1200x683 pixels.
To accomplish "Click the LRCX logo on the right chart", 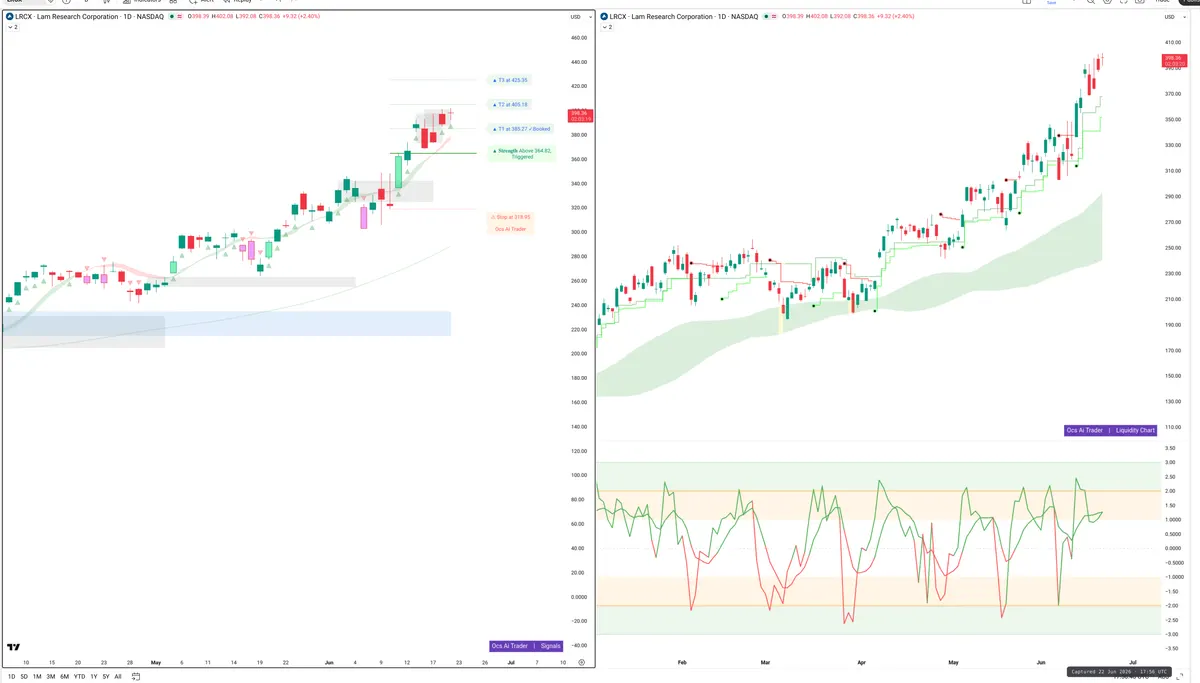I will pos(606,17).
